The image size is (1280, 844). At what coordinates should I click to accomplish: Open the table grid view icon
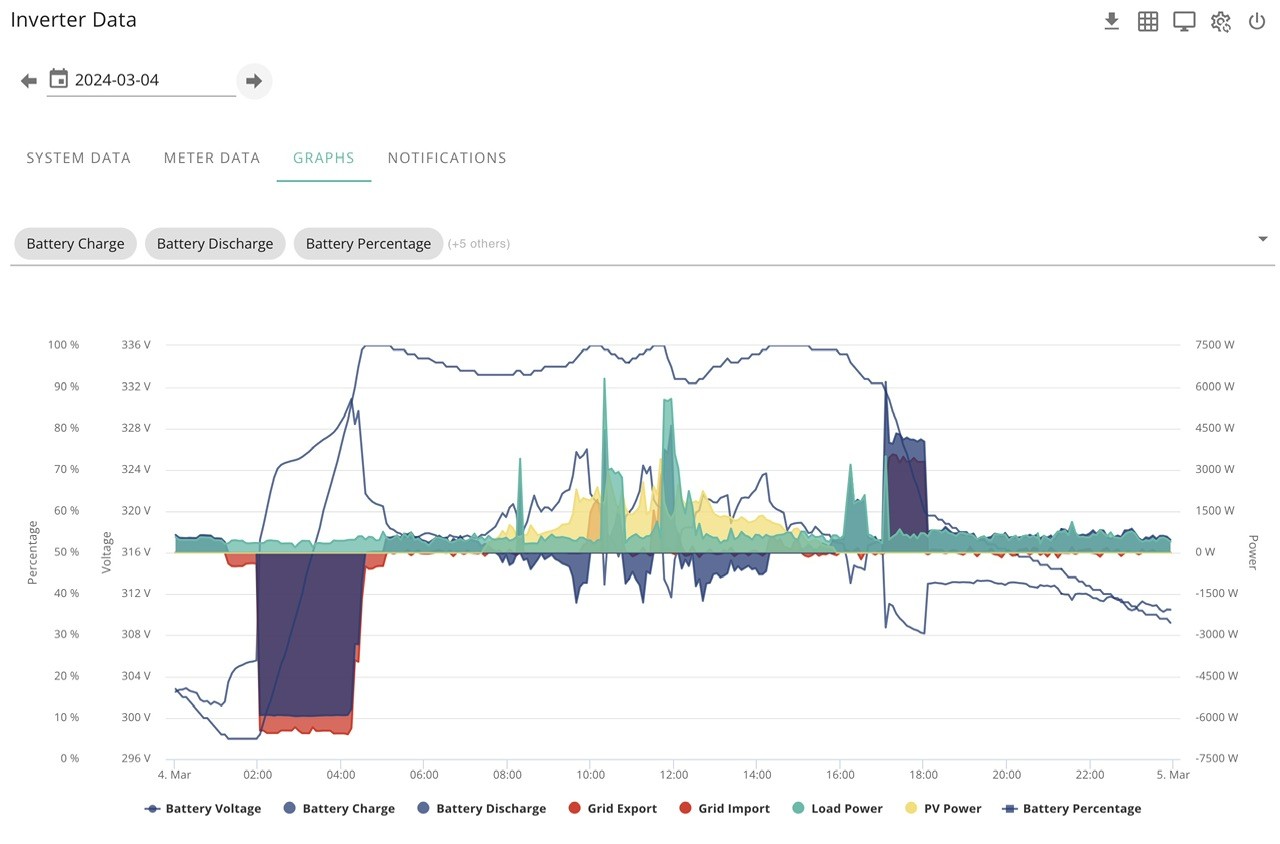(1148, 21)
